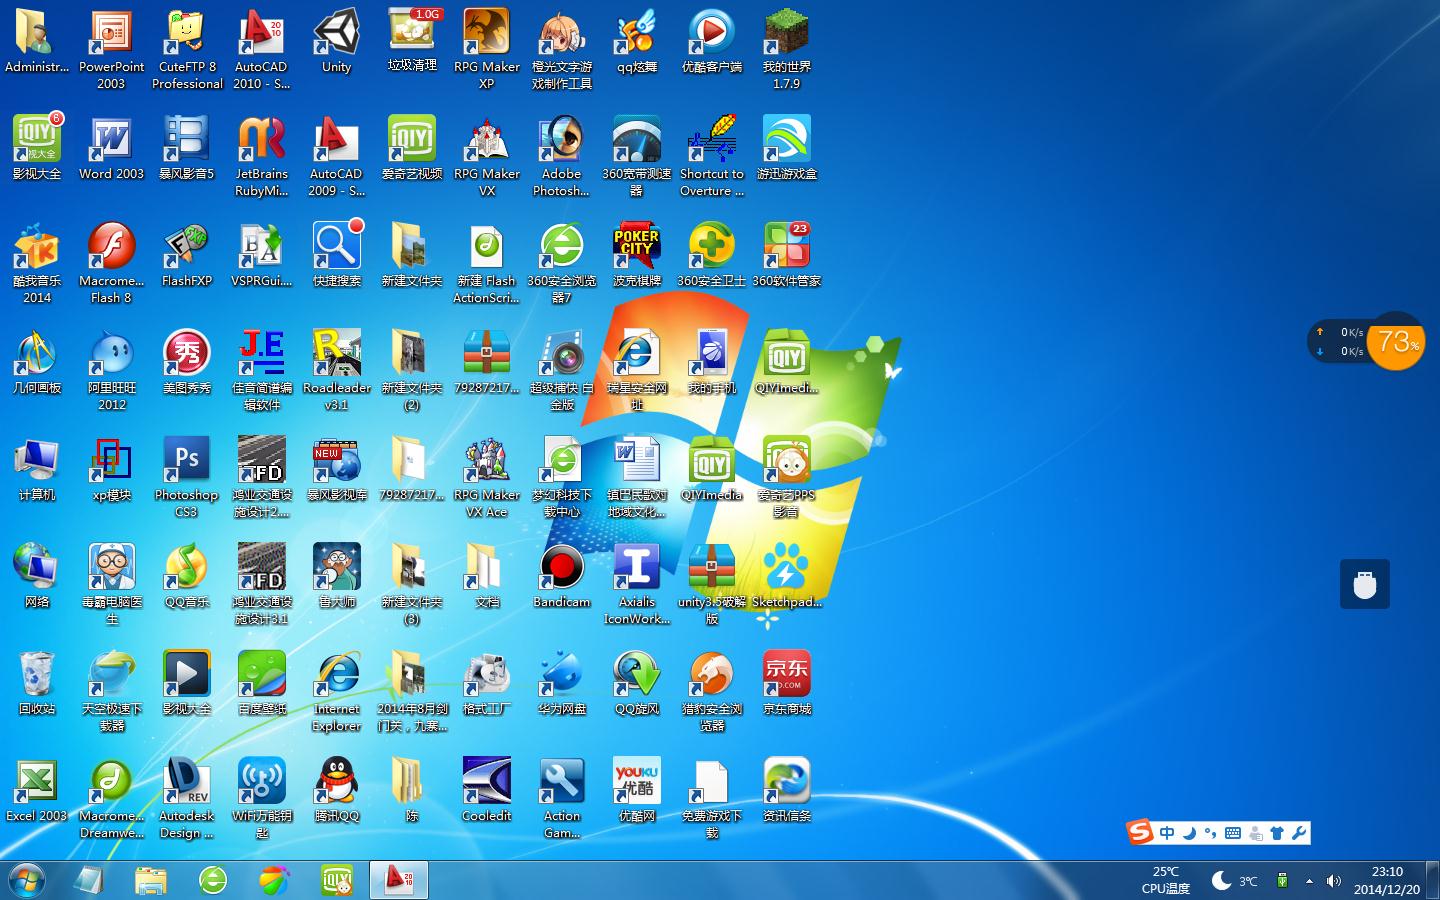Open the volume speaker tray icon
The image size is (1440, 900).
[x=1333, y=881]
